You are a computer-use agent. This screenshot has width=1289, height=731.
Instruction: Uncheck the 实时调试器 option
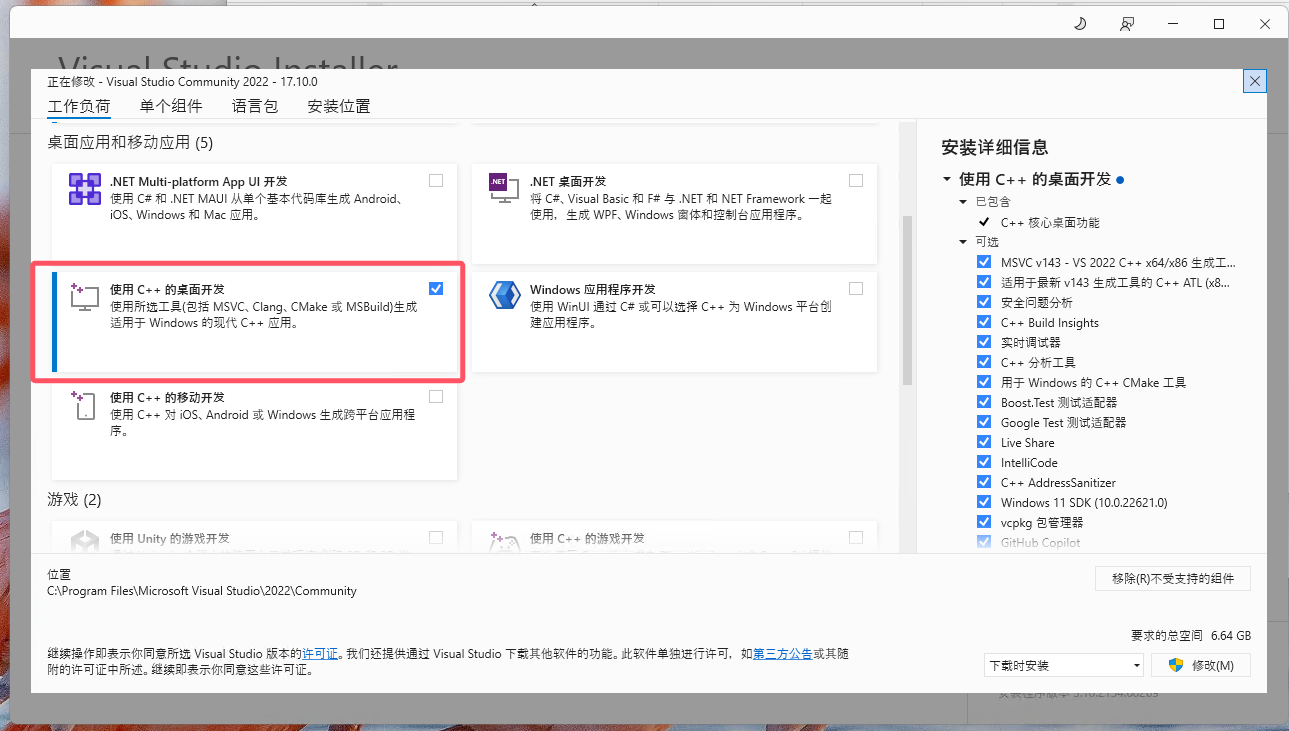coord(984,342)
